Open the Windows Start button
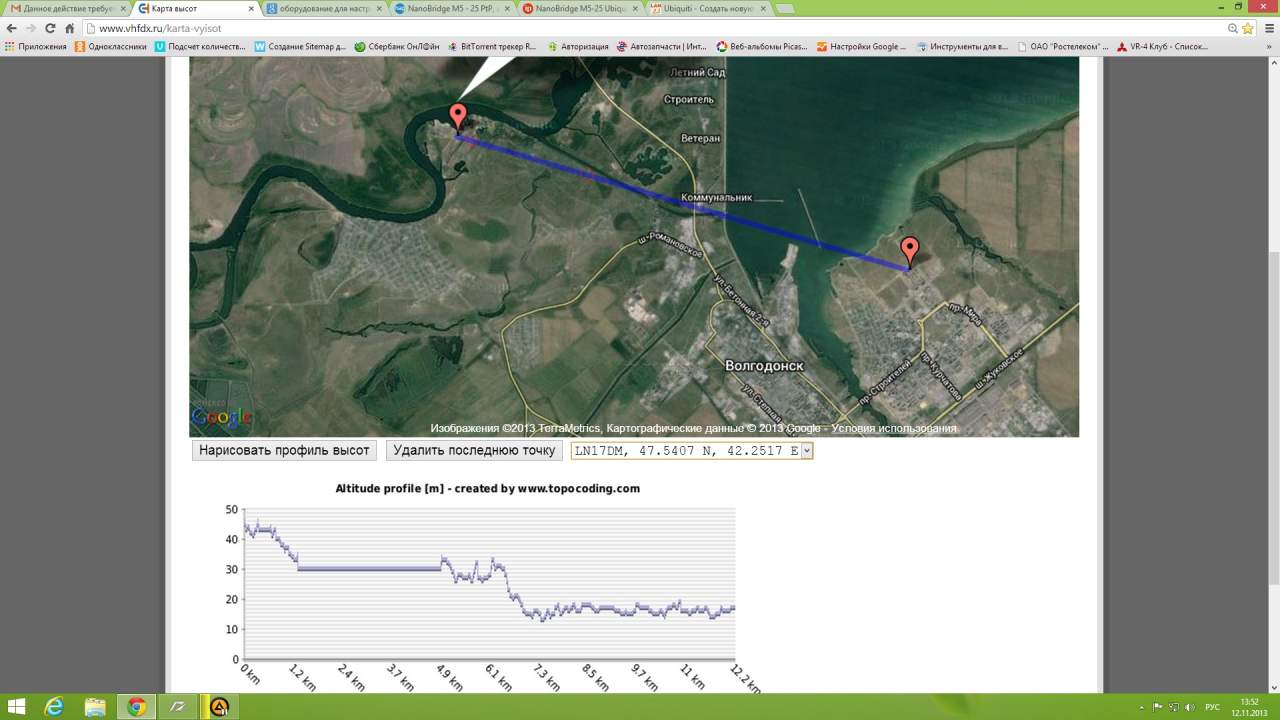Screen dimensions: 1280x720 [17, 707]
